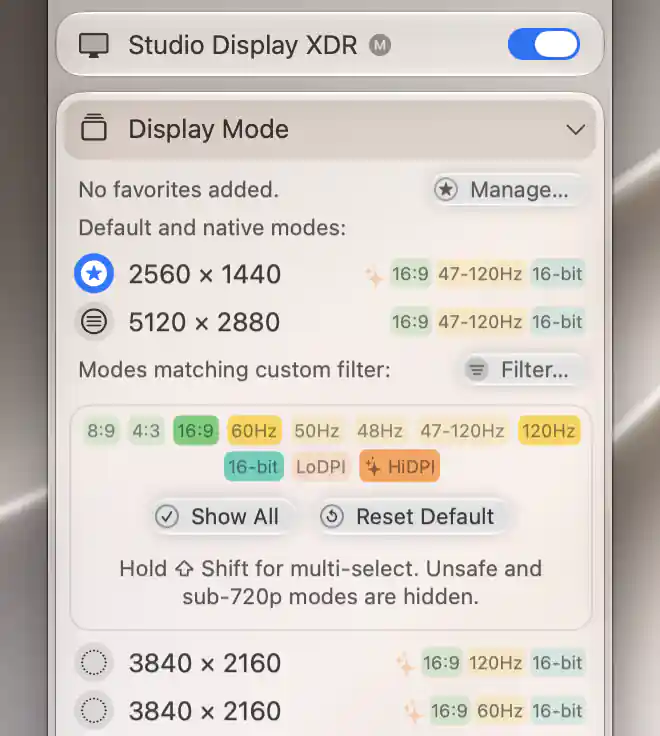Toggle the 48Hz filter tag
The image size is (660, 736).
click(x=380, y=430)
